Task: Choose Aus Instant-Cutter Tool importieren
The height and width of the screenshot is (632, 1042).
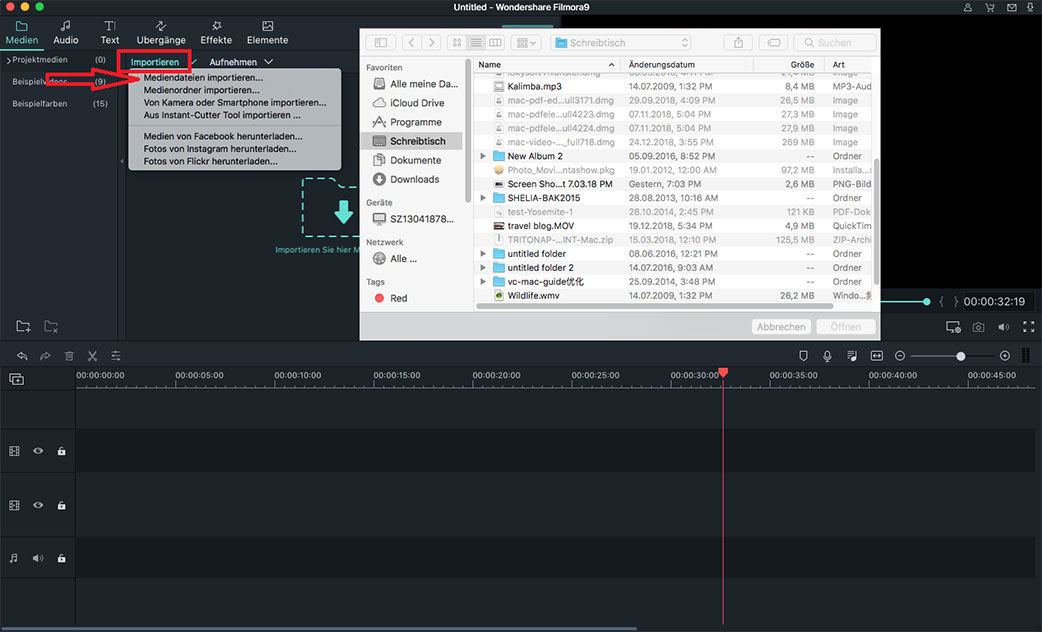Action: tap(222, 115)
